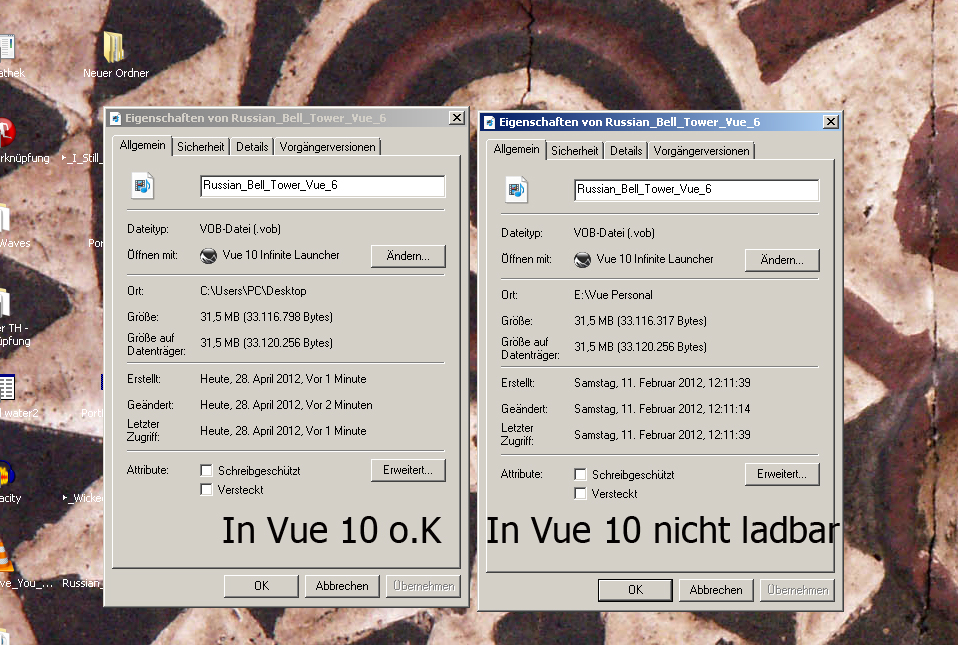The height and width of the screenshot is (645, 958).
Task: Click Letzter Zugriff value Samstag, 11. Februar 2012, 12:11:39
Action: [662, 434]
